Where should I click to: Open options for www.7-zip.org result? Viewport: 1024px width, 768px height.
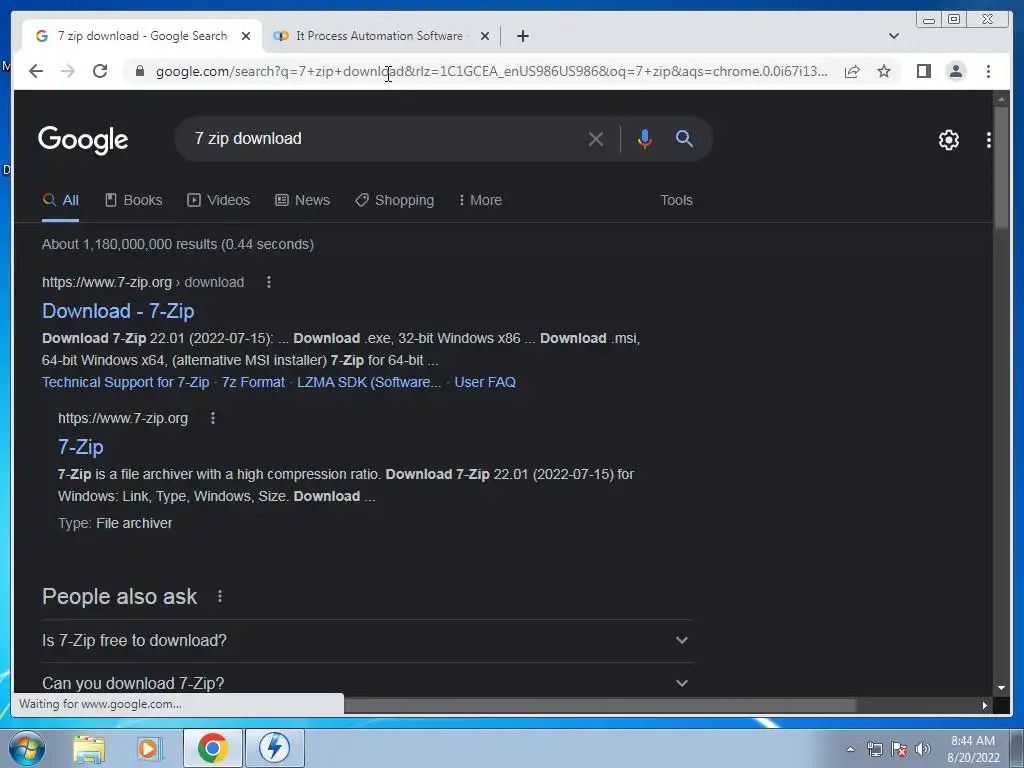point(212,418)
